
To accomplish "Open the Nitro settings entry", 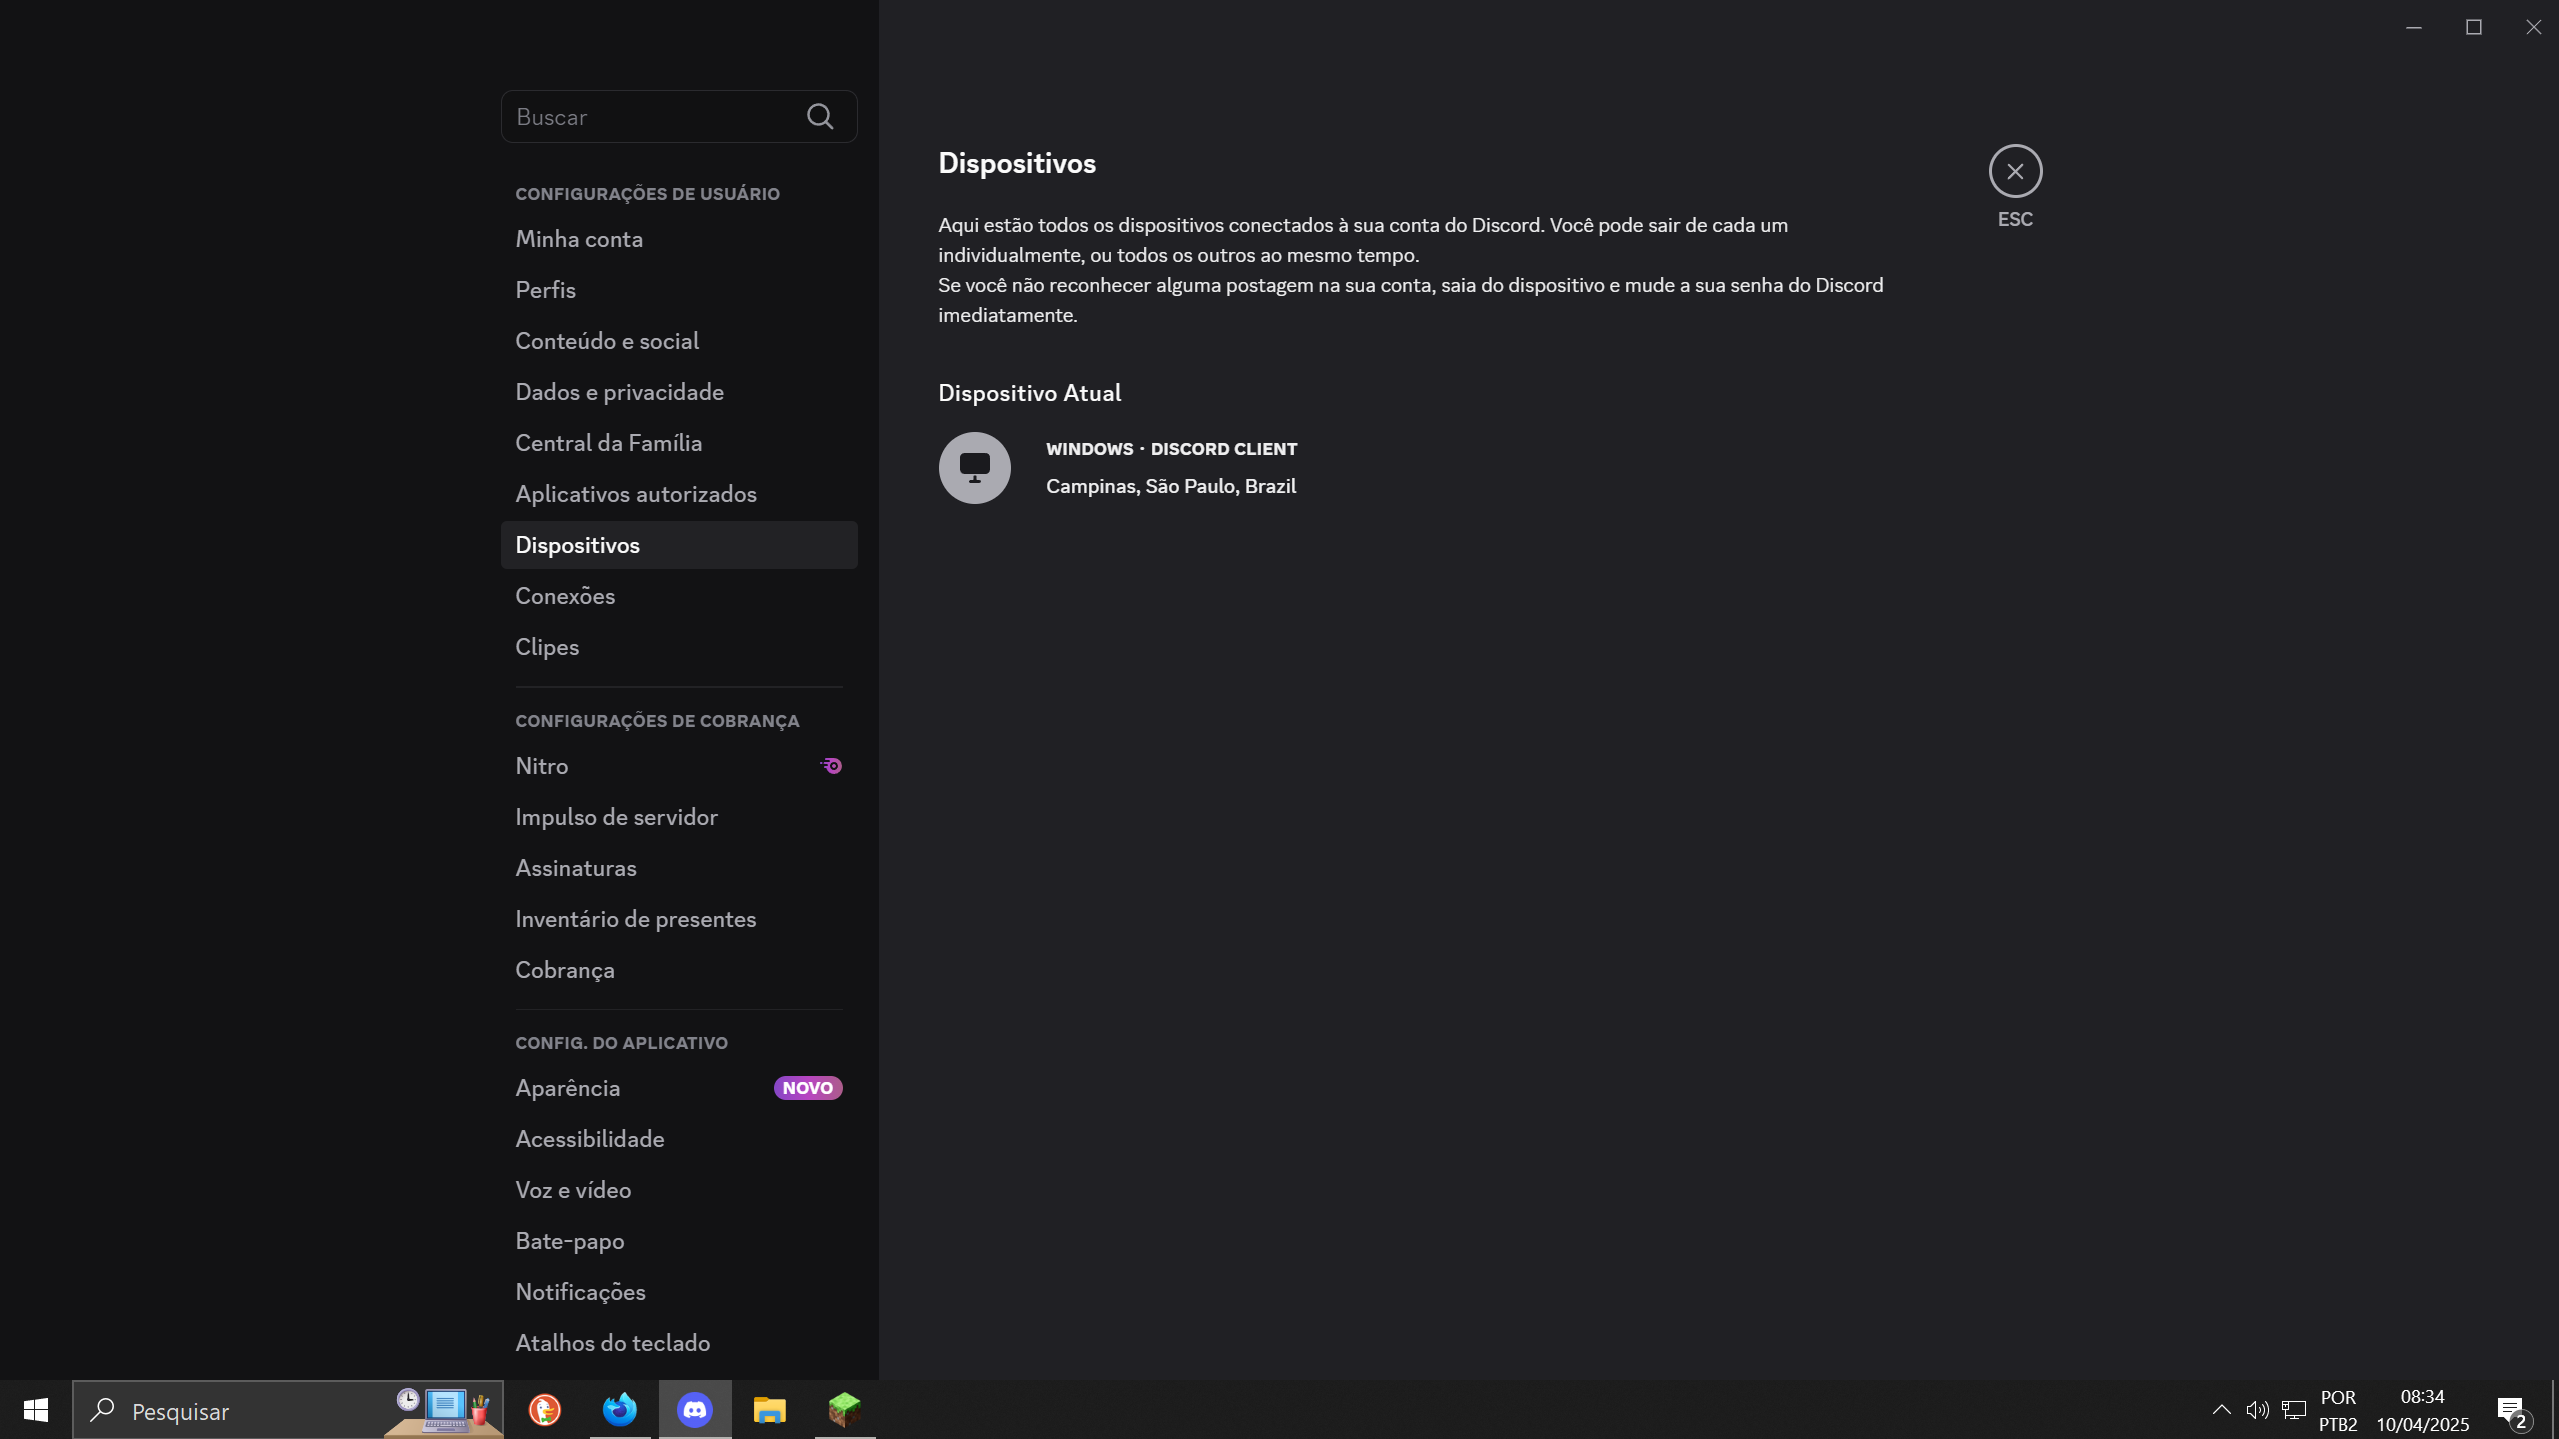I will click(x=679, y=766).
